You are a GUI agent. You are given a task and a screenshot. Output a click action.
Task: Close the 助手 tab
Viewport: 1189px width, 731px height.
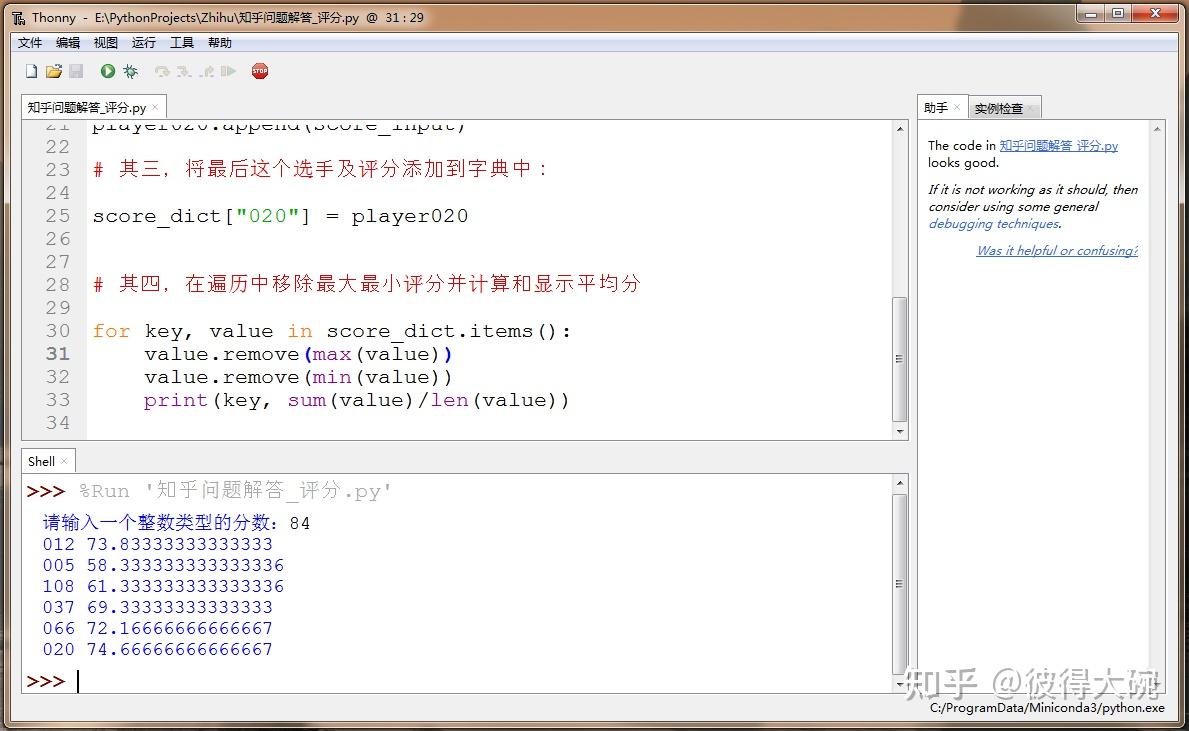[957, 107]
